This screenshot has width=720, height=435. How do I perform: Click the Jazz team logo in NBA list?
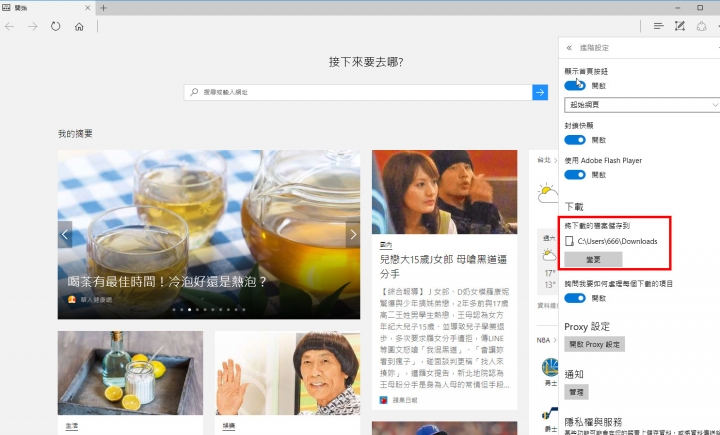click(x=550, y=413)
